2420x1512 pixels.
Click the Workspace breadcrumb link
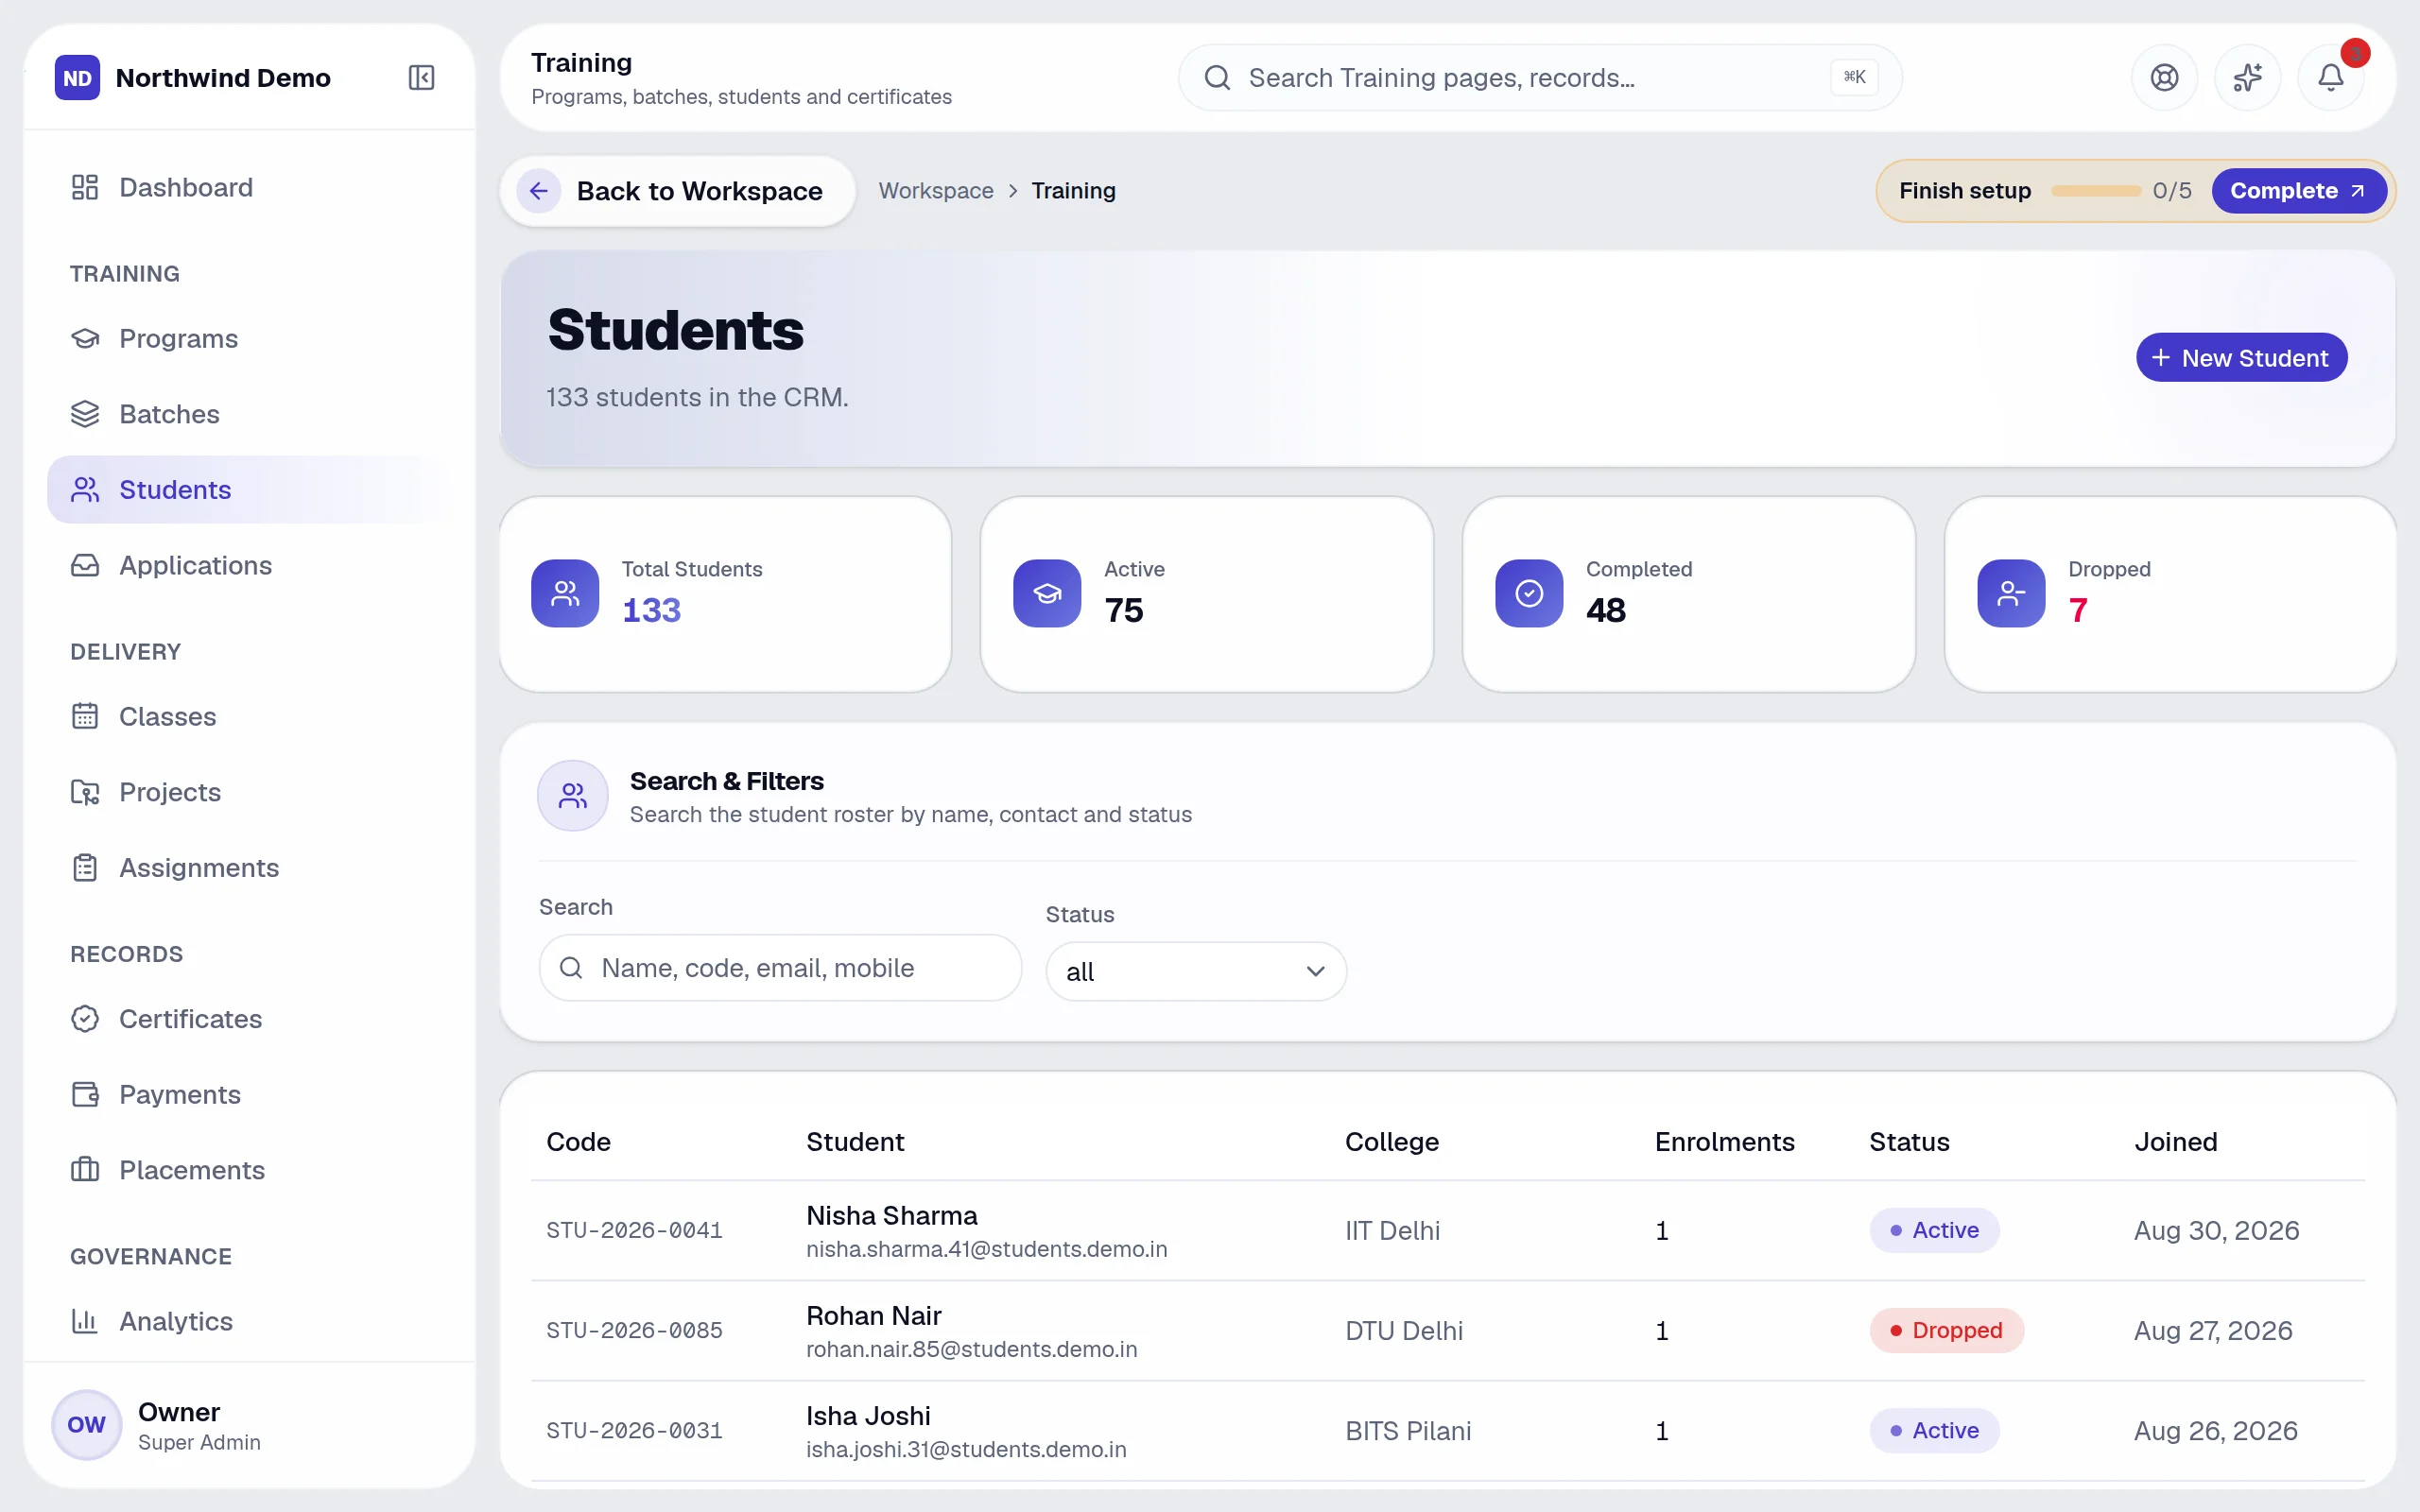(x=936, y=190)
